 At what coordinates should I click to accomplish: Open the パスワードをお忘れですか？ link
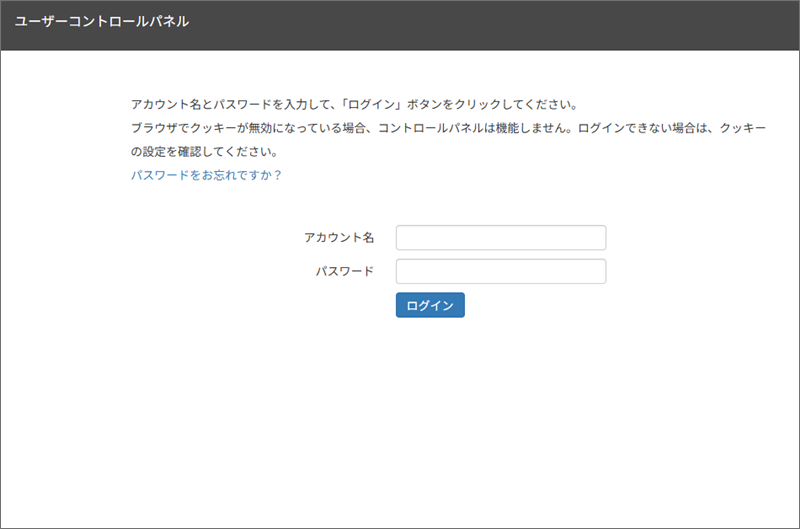[206, 175]
